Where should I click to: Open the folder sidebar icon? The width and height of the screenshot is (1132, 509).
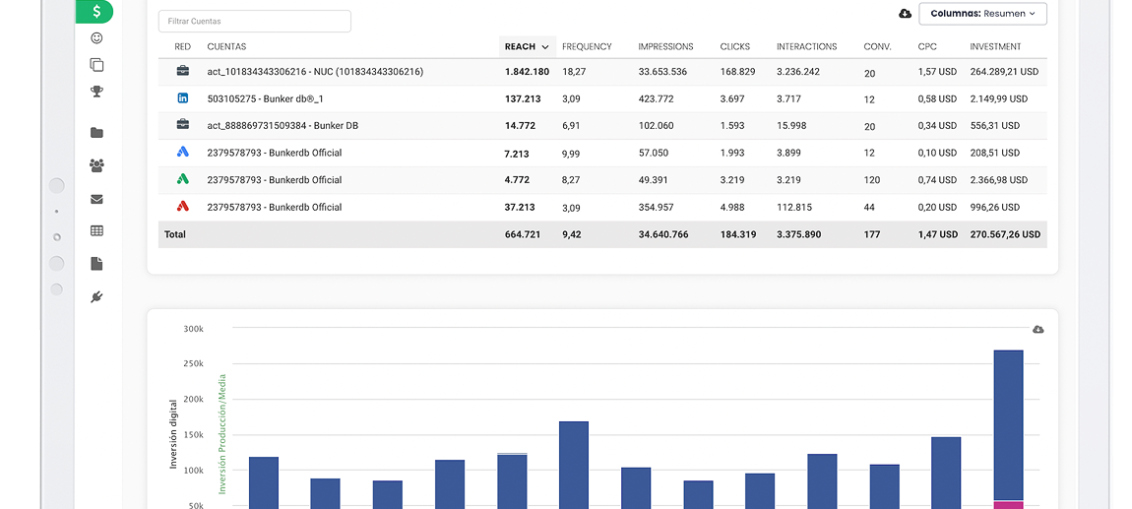tap(96, 133)
